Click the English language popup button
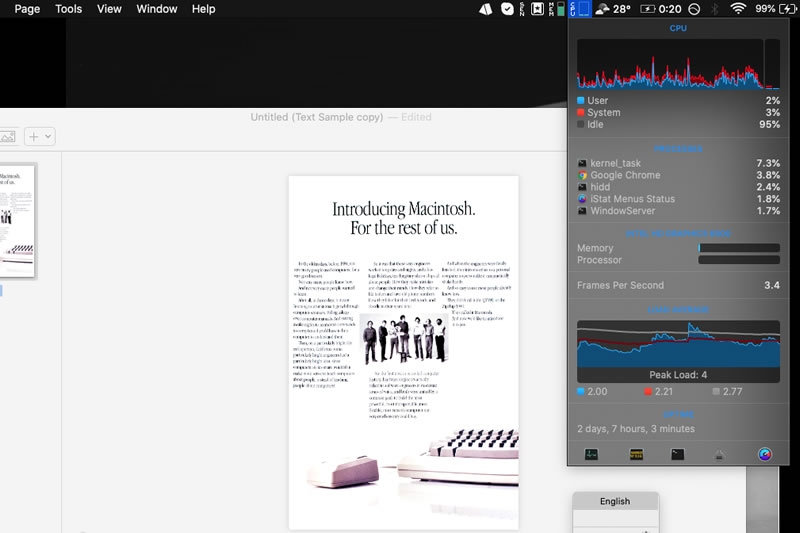The width and height of the screenshot is (800, 533). click(615, 501)
